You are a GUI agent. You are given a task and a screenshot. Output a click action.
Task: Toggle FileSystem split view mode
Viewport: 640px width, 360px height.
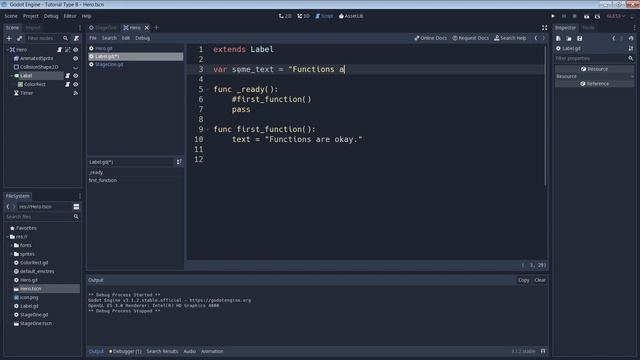[x=76, y=207]
